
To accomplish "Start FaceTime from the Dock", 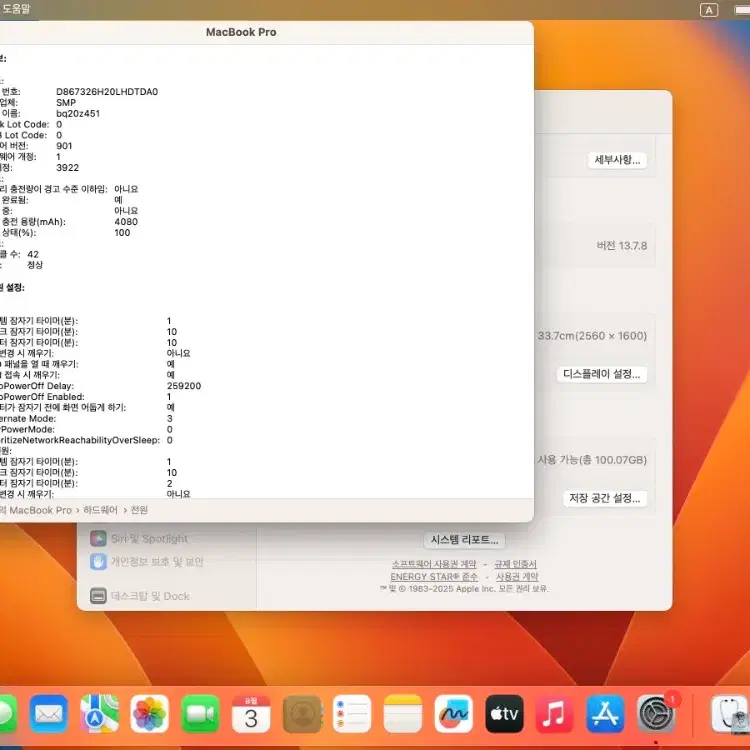I will click(200, 714).
